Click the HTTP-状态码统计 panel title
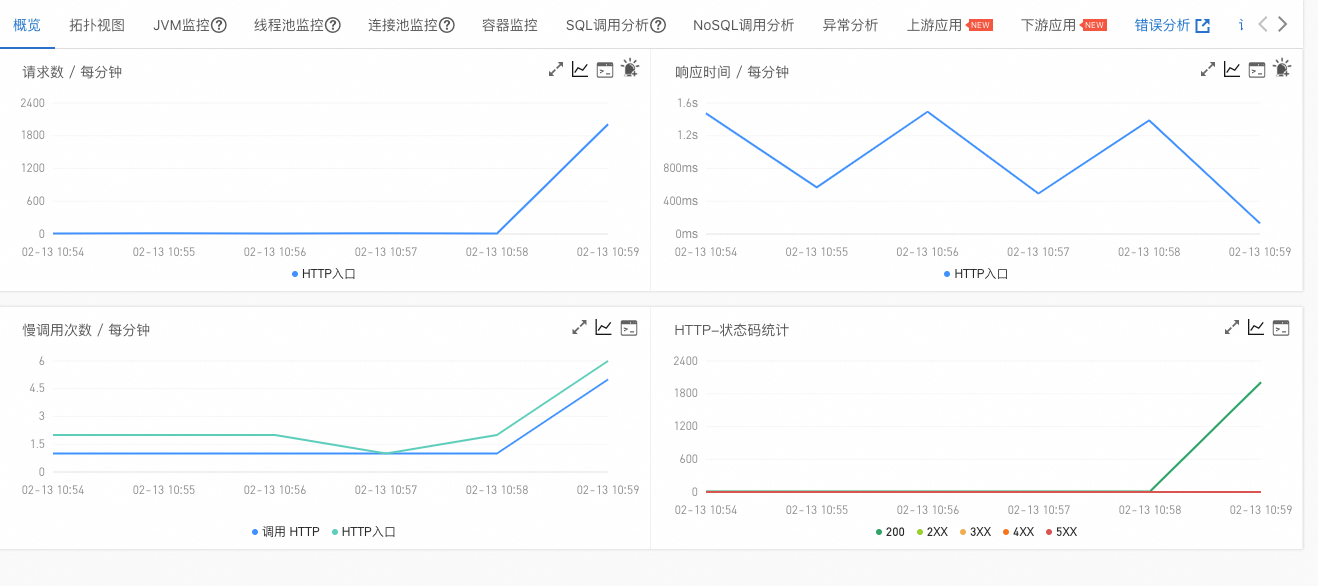 pyautogui.click(x=731, y=330)
